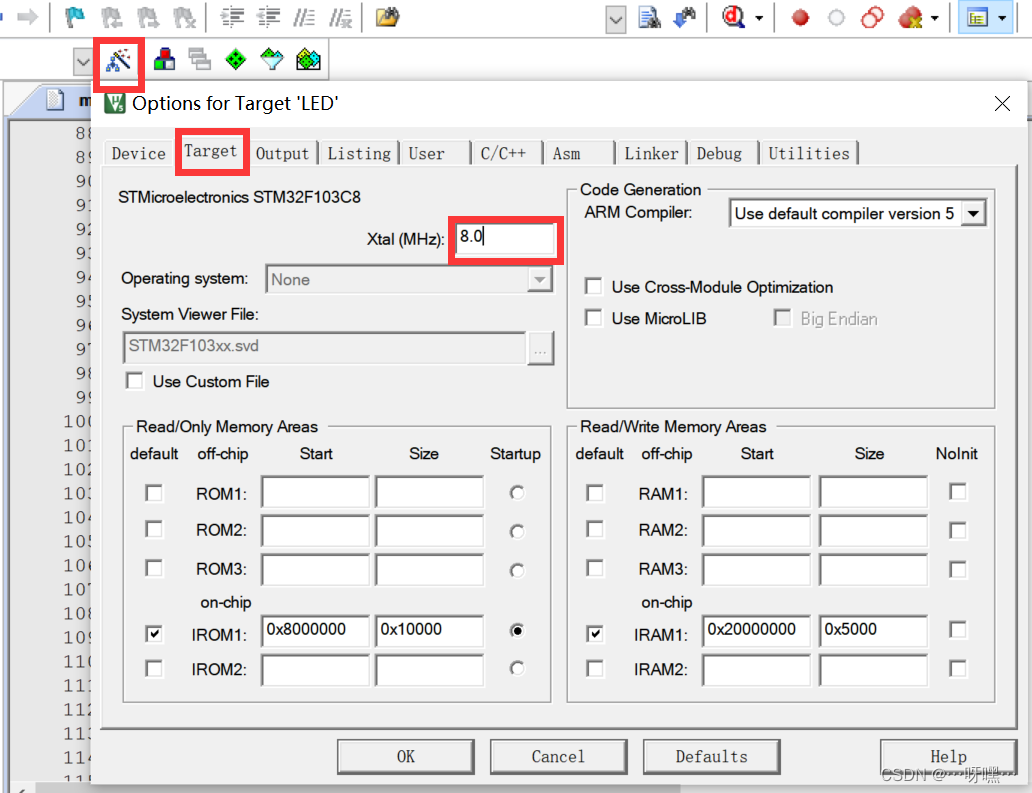The image size is (1032, 793).
Task: Click the Cancel button
Action: 558,756
